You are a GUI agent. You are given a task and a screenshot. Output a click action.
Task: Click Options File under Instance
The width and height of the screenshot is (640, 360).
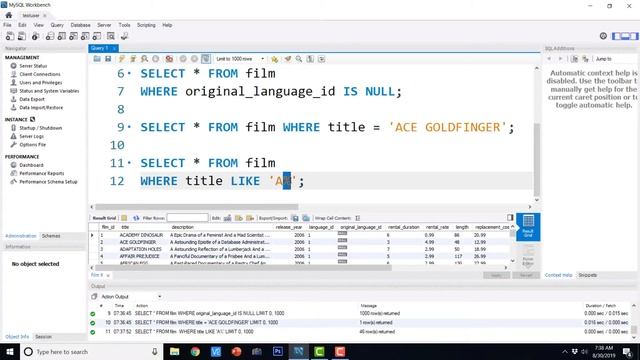(x=33, y=145)
